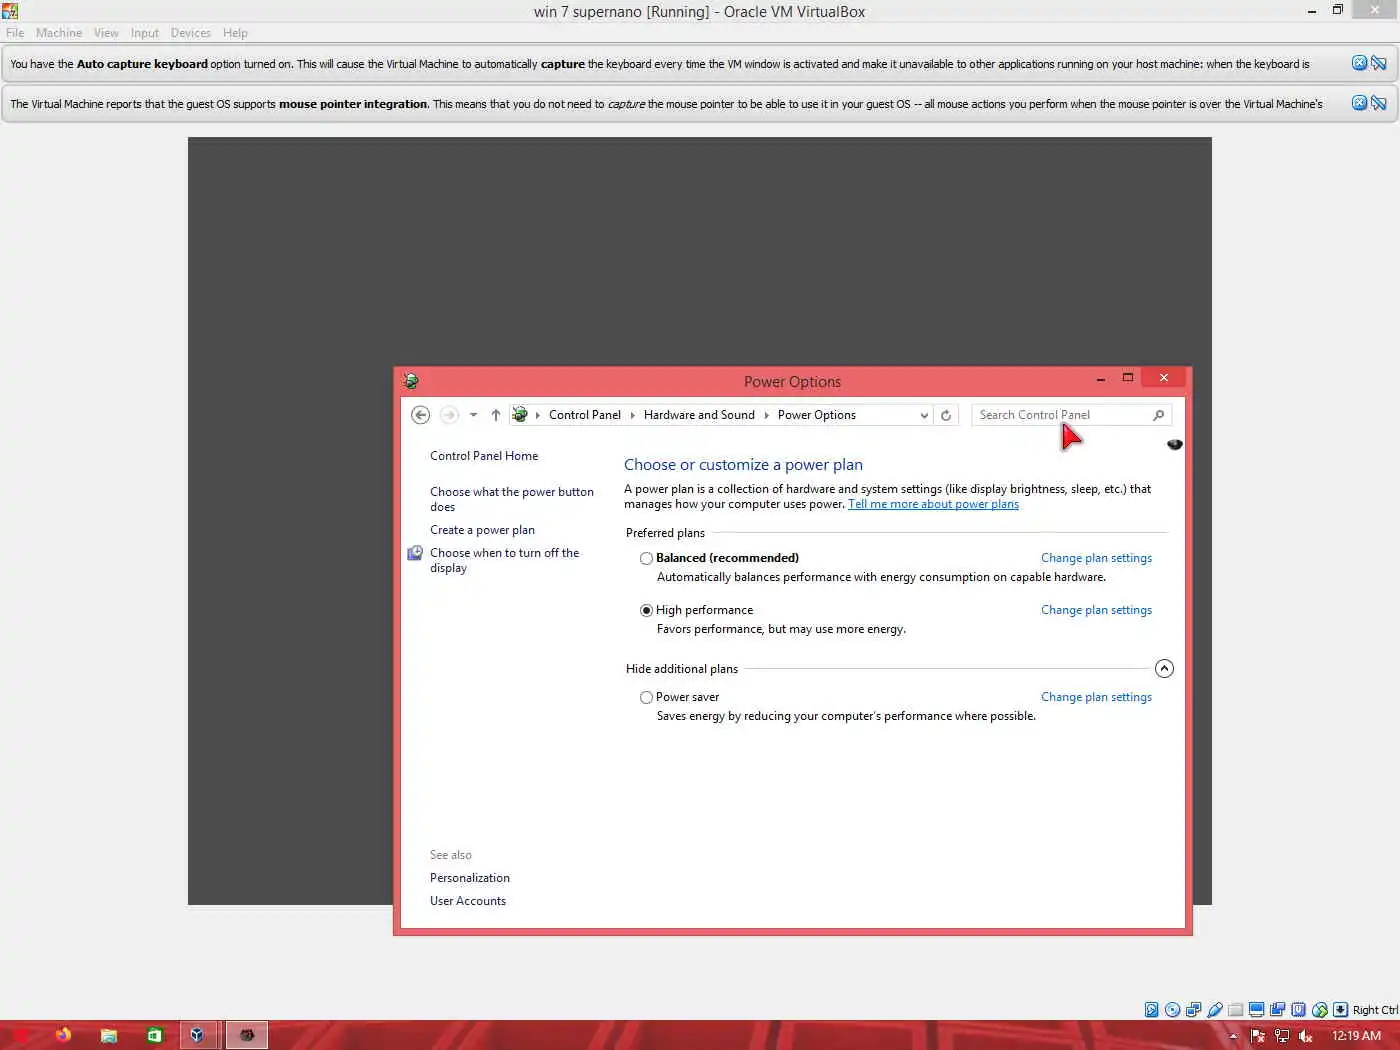Image resolution: width=1400 pixels, height=1050 pixels.
Task: Open the View menu
Action: coord(106,33)
